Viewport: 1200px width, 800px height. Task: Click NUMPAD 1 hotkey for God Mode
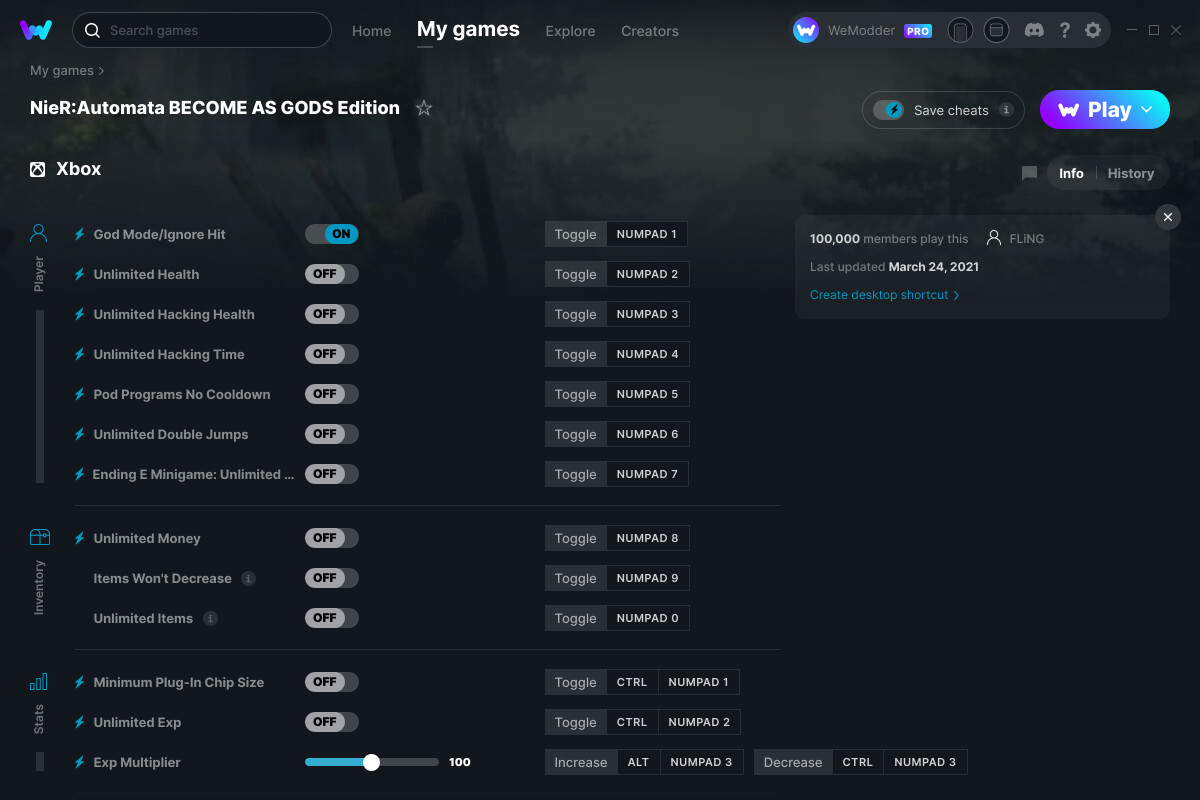pos(647,234)
